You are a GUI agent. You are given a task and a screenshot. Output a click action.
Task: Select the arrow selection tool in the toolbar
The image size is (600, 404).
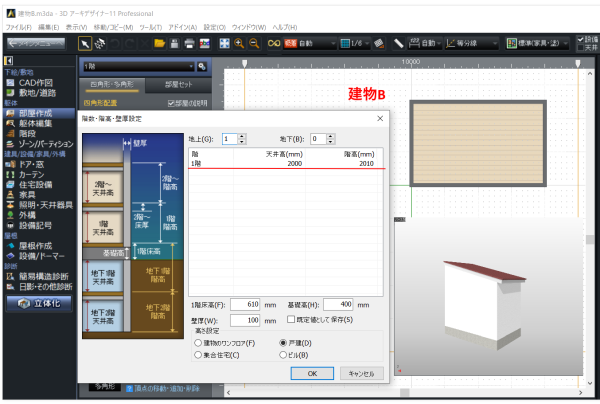coord(85,44)
